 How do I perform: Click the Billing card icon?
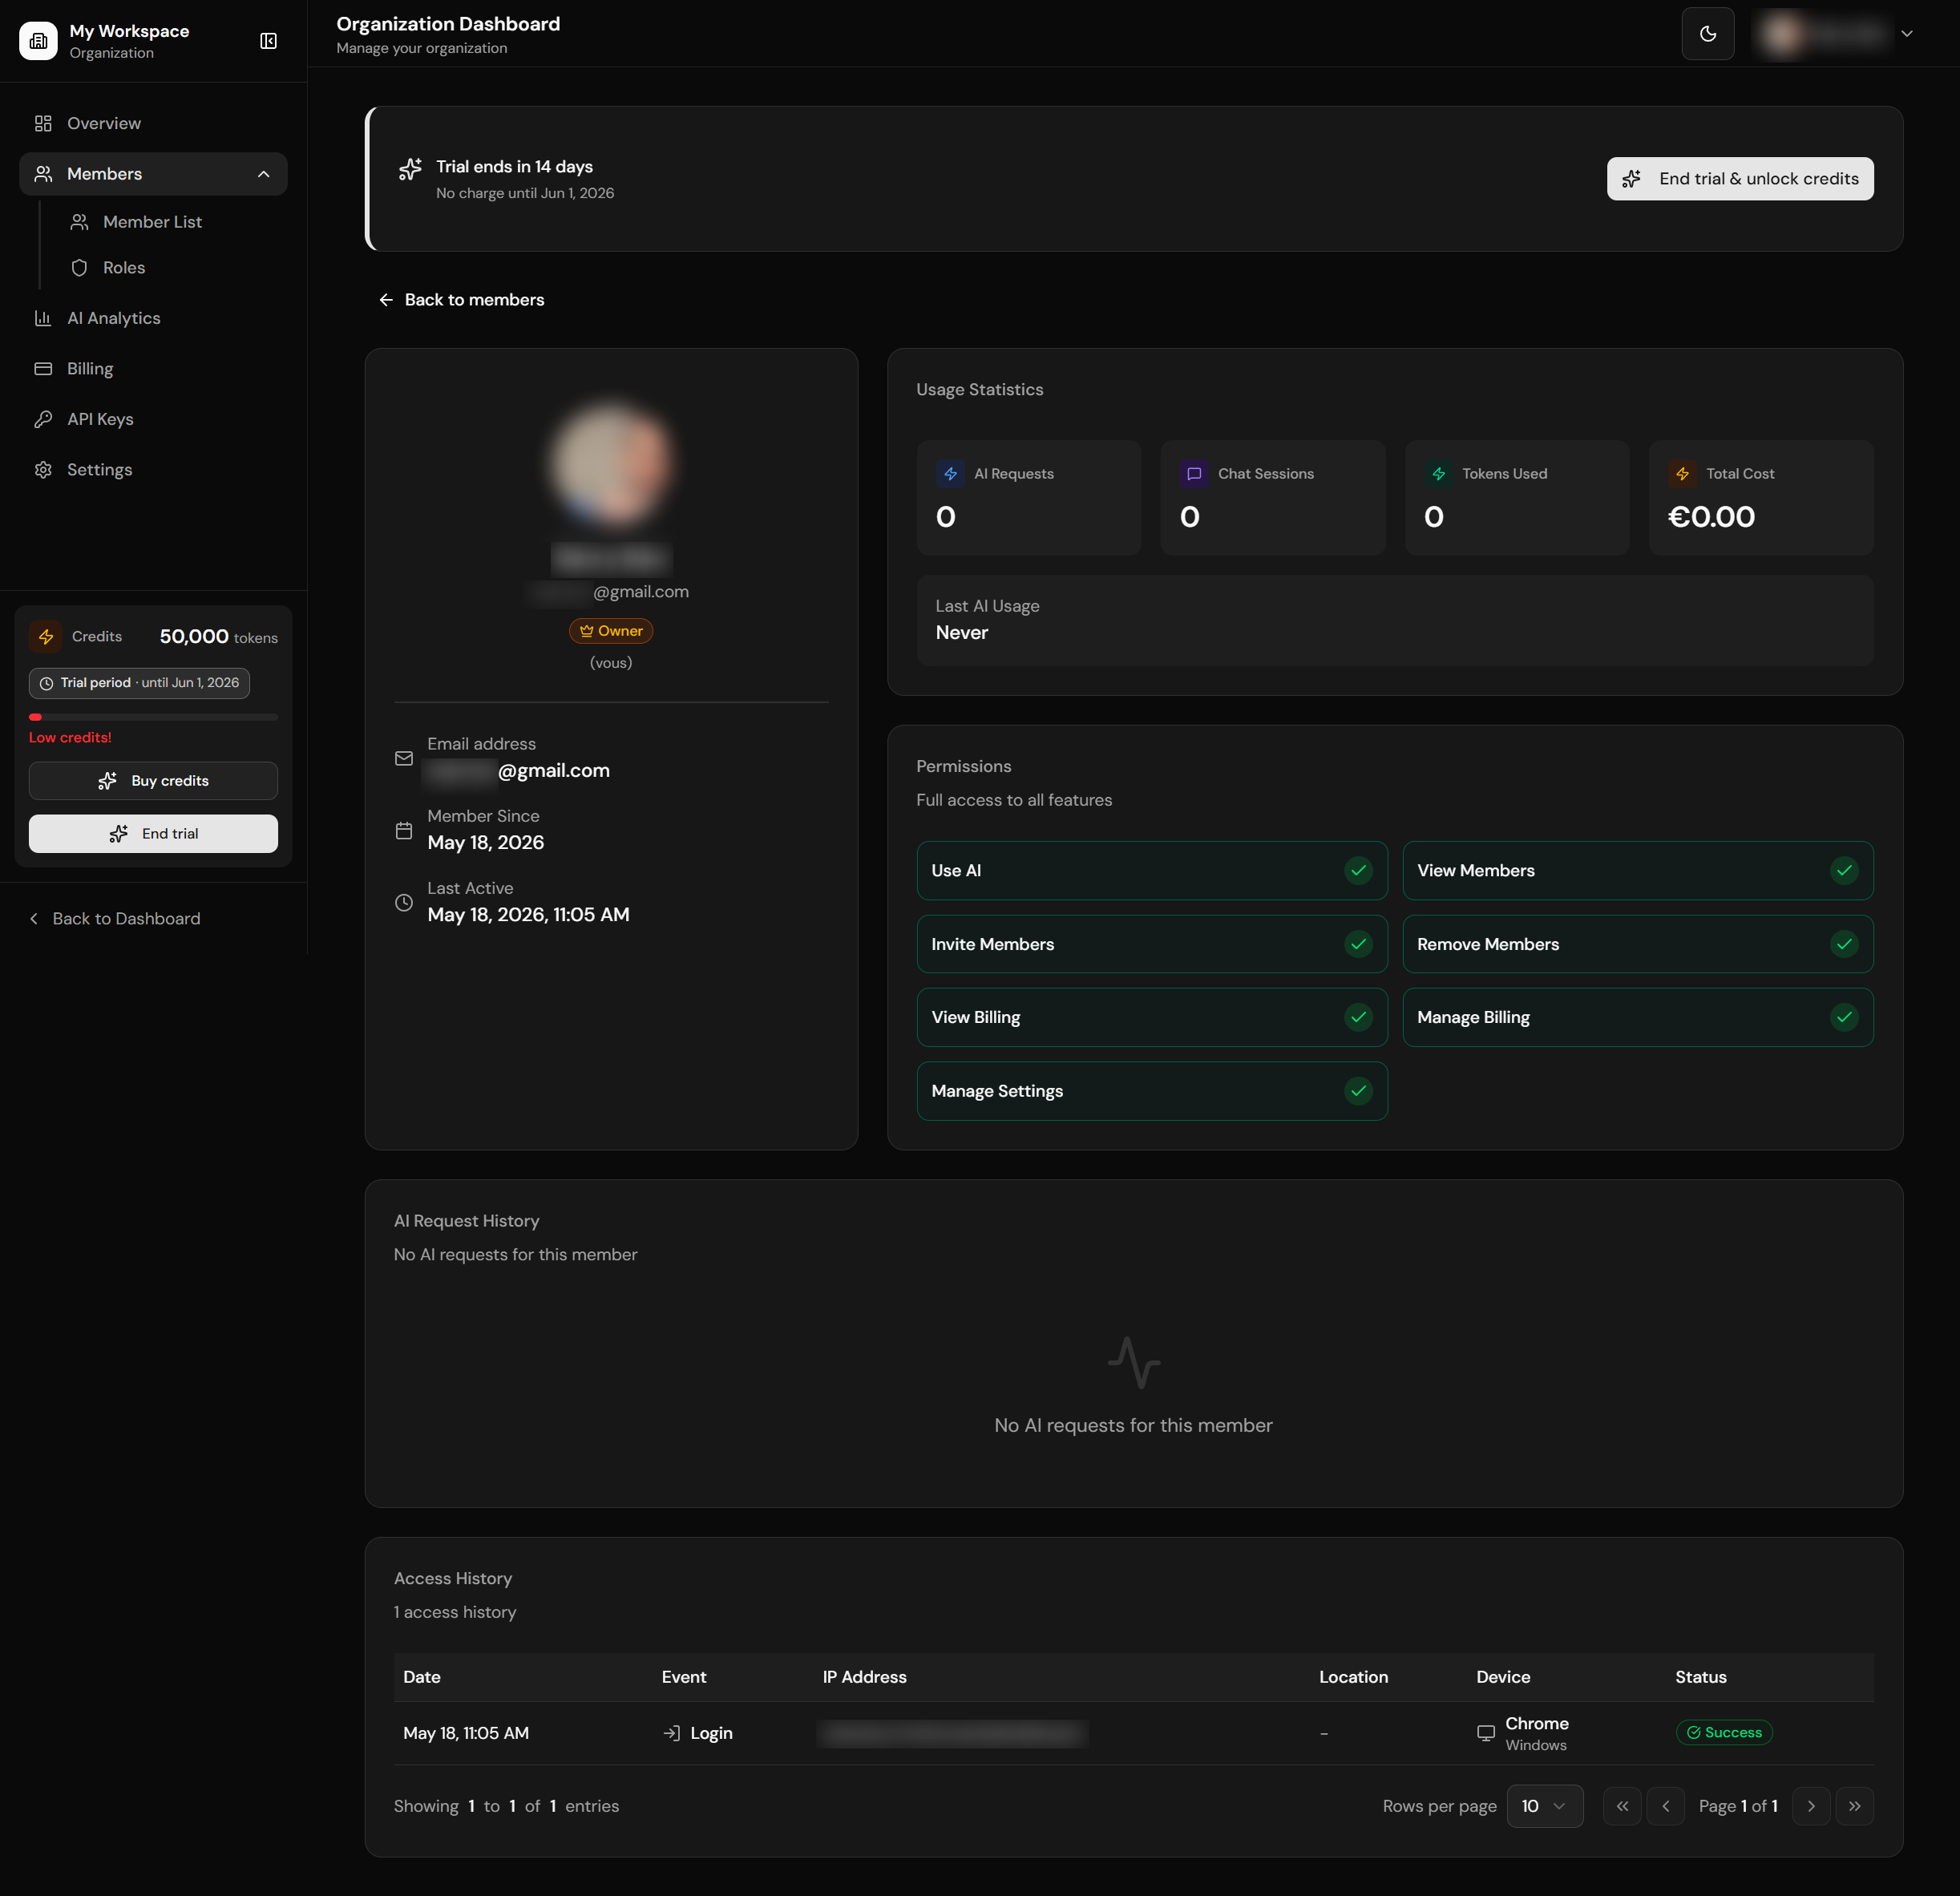(43, 369)
